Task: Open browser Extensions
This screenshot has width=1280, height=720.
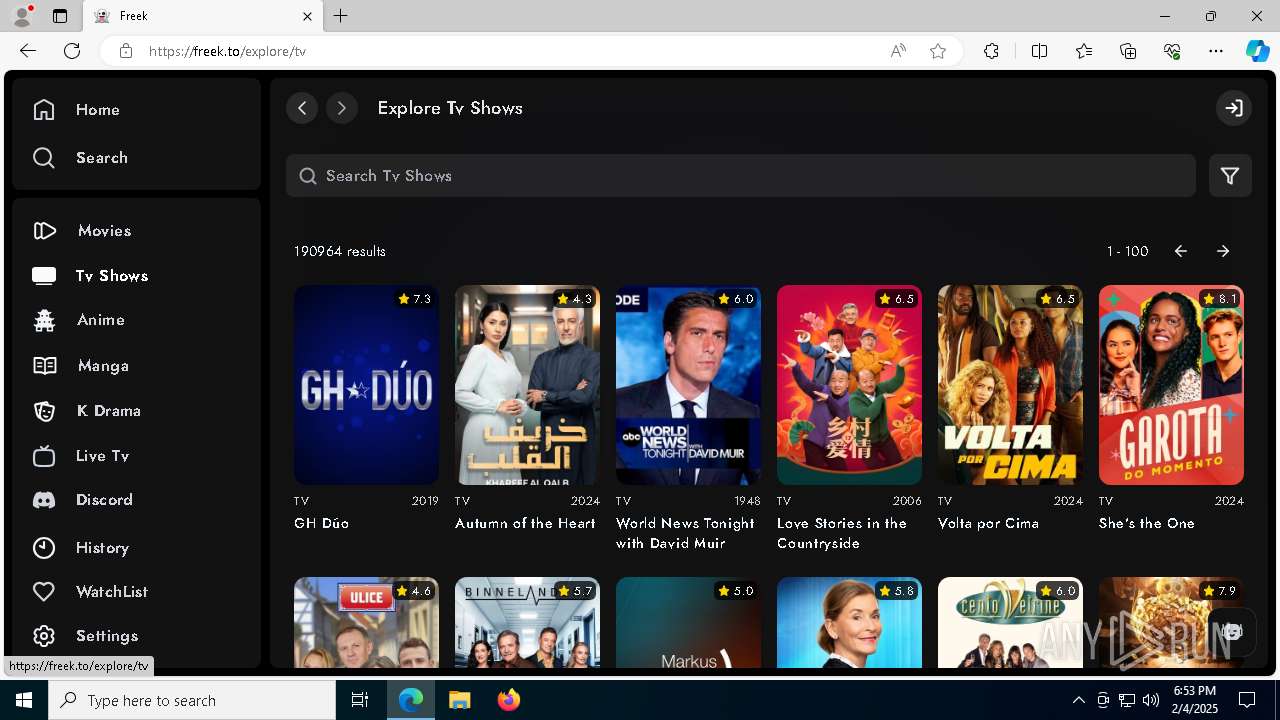Action: tap(991, 51)
